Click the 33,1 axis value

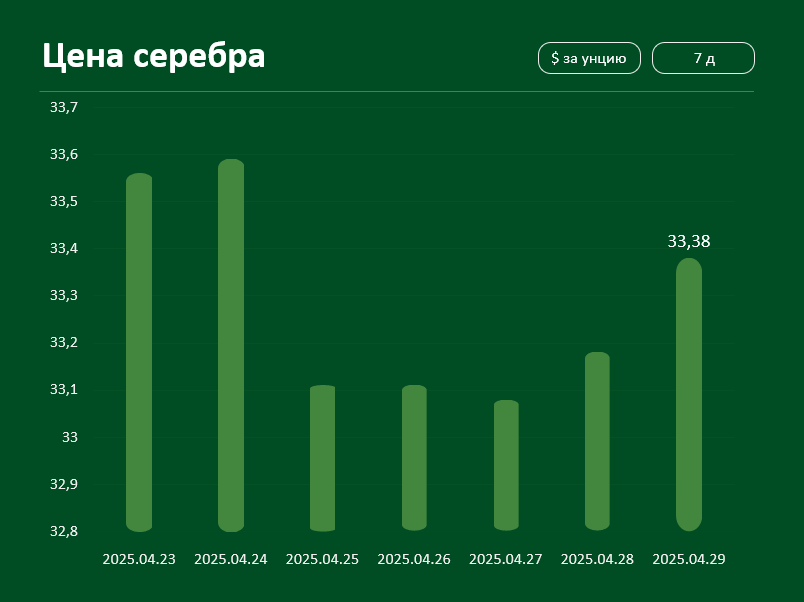coord(64,390)
